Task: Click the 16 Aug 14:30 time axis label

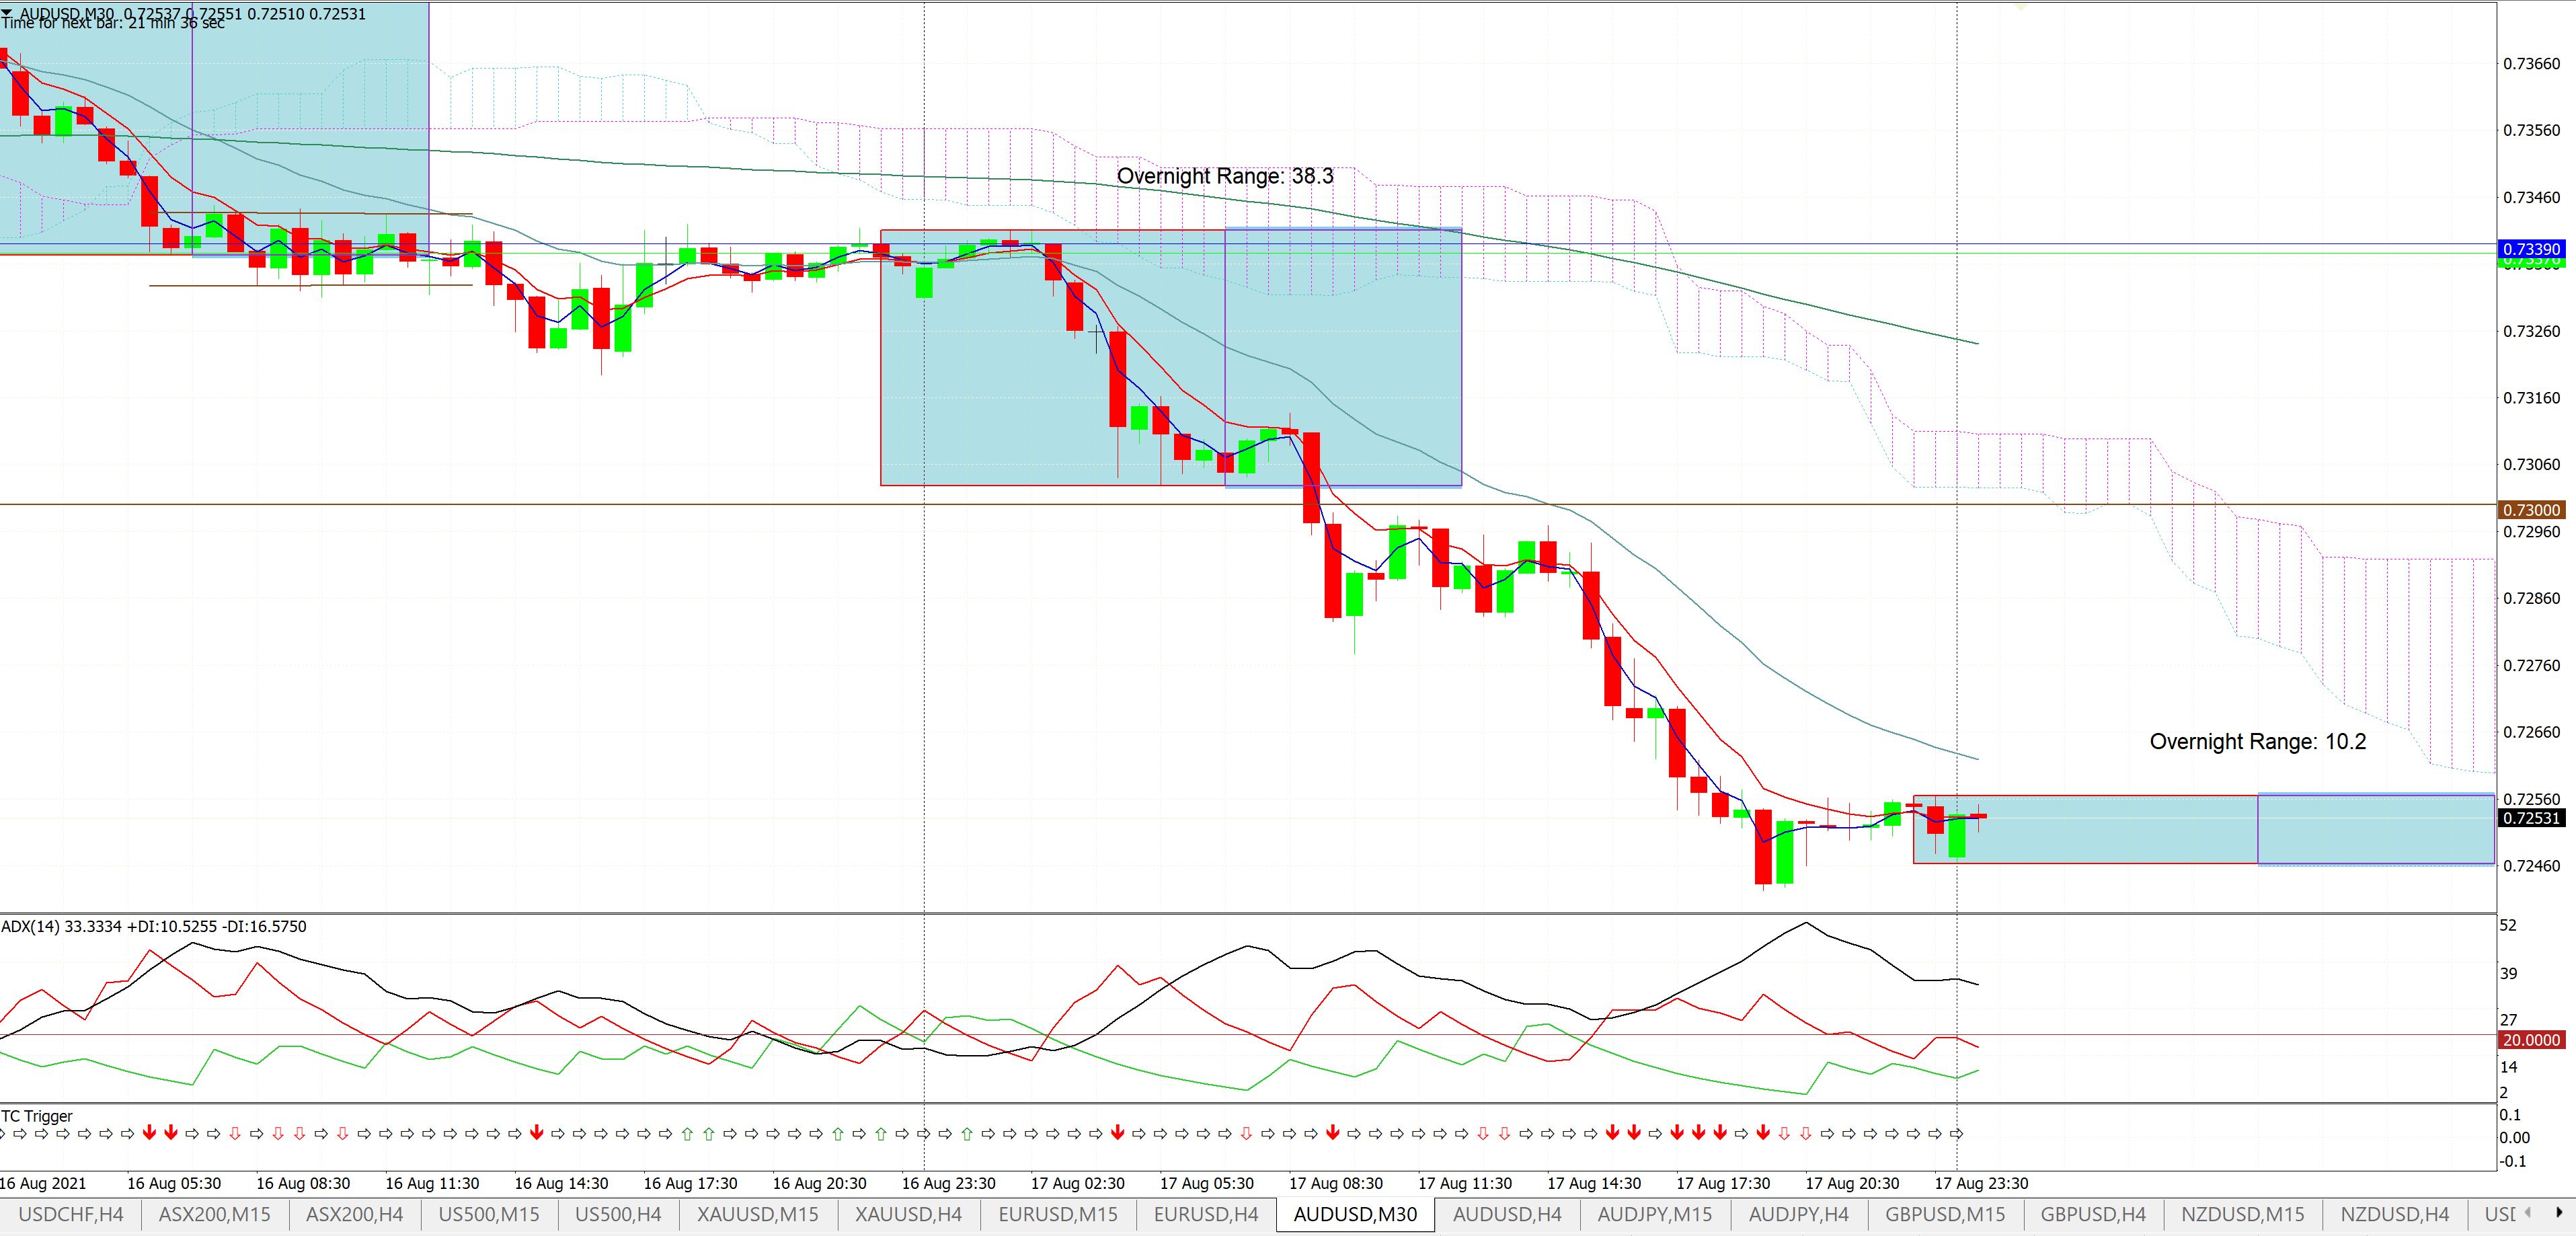Action: coord(561,1183)
